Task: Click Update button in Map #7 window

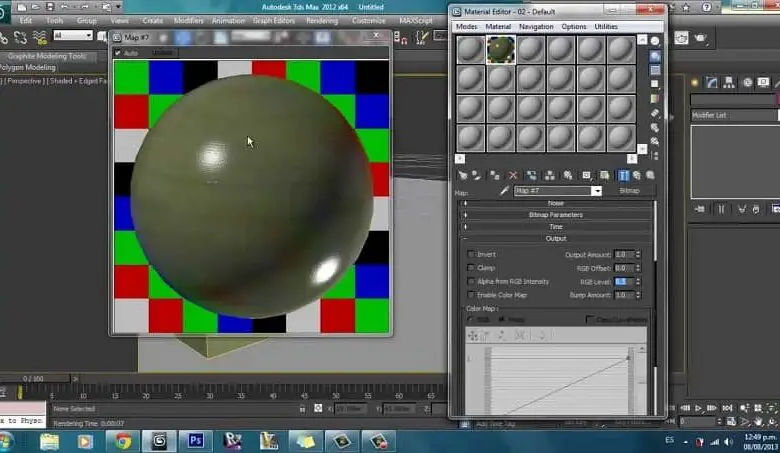Action: pyautogui.click(x=162, y=53)
